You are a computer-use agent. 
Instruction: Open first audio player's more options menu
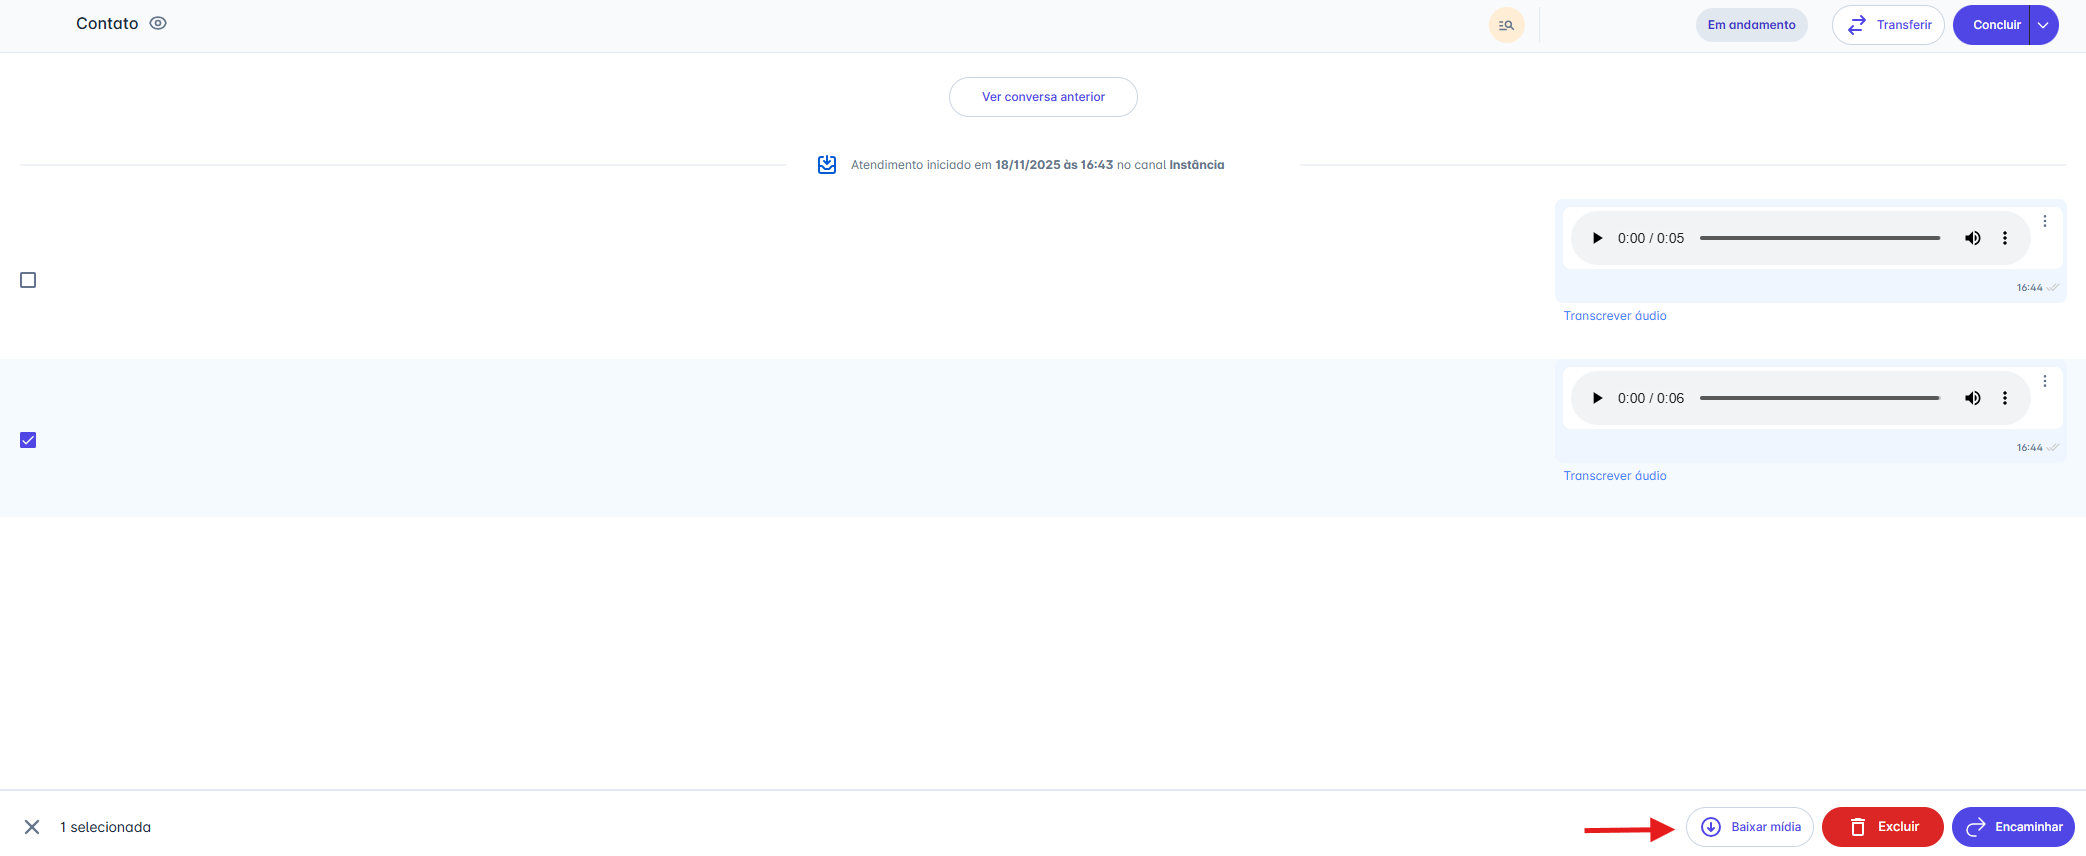tap(2004, 238)
